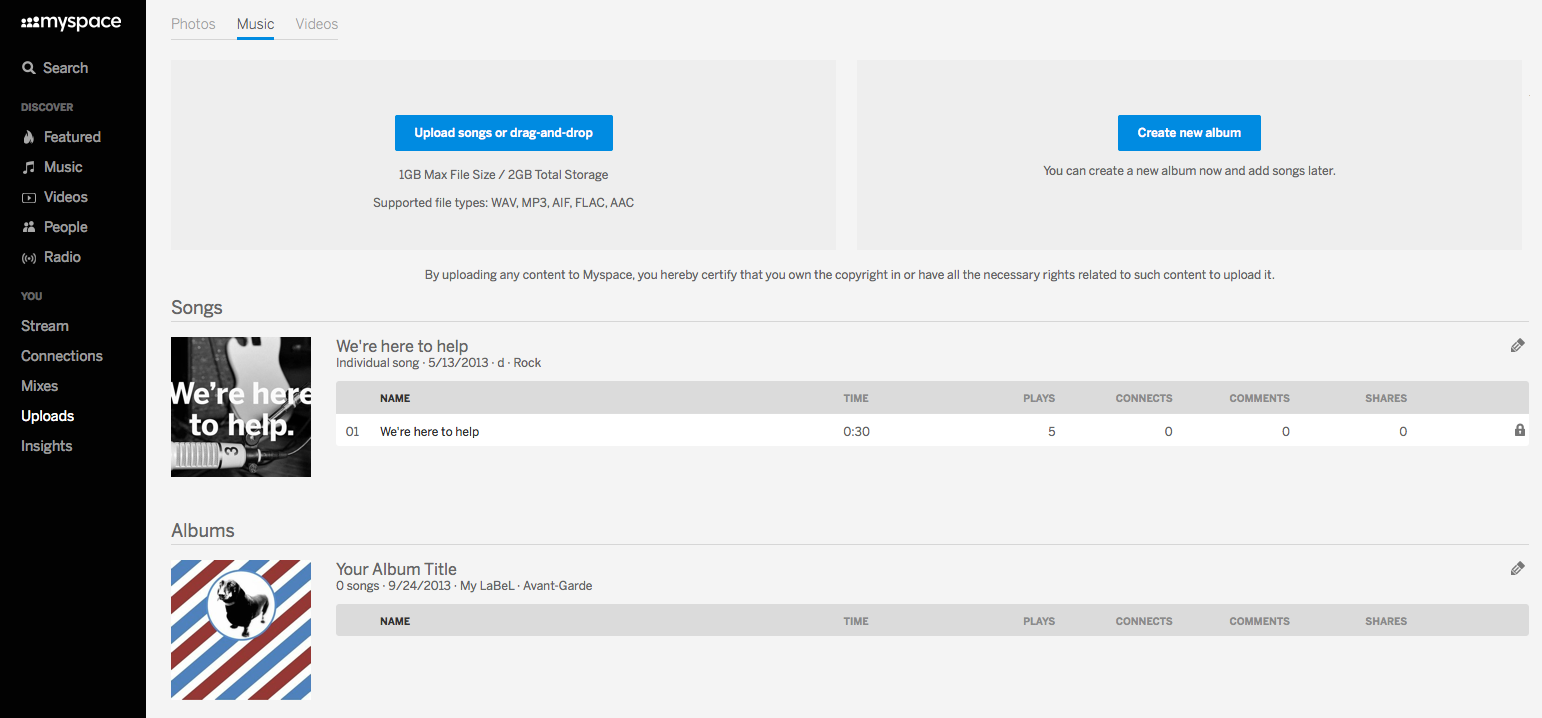Viewport: 1542px width, 718px height.
Task: Select the Music tab
Action: [255, 24]
